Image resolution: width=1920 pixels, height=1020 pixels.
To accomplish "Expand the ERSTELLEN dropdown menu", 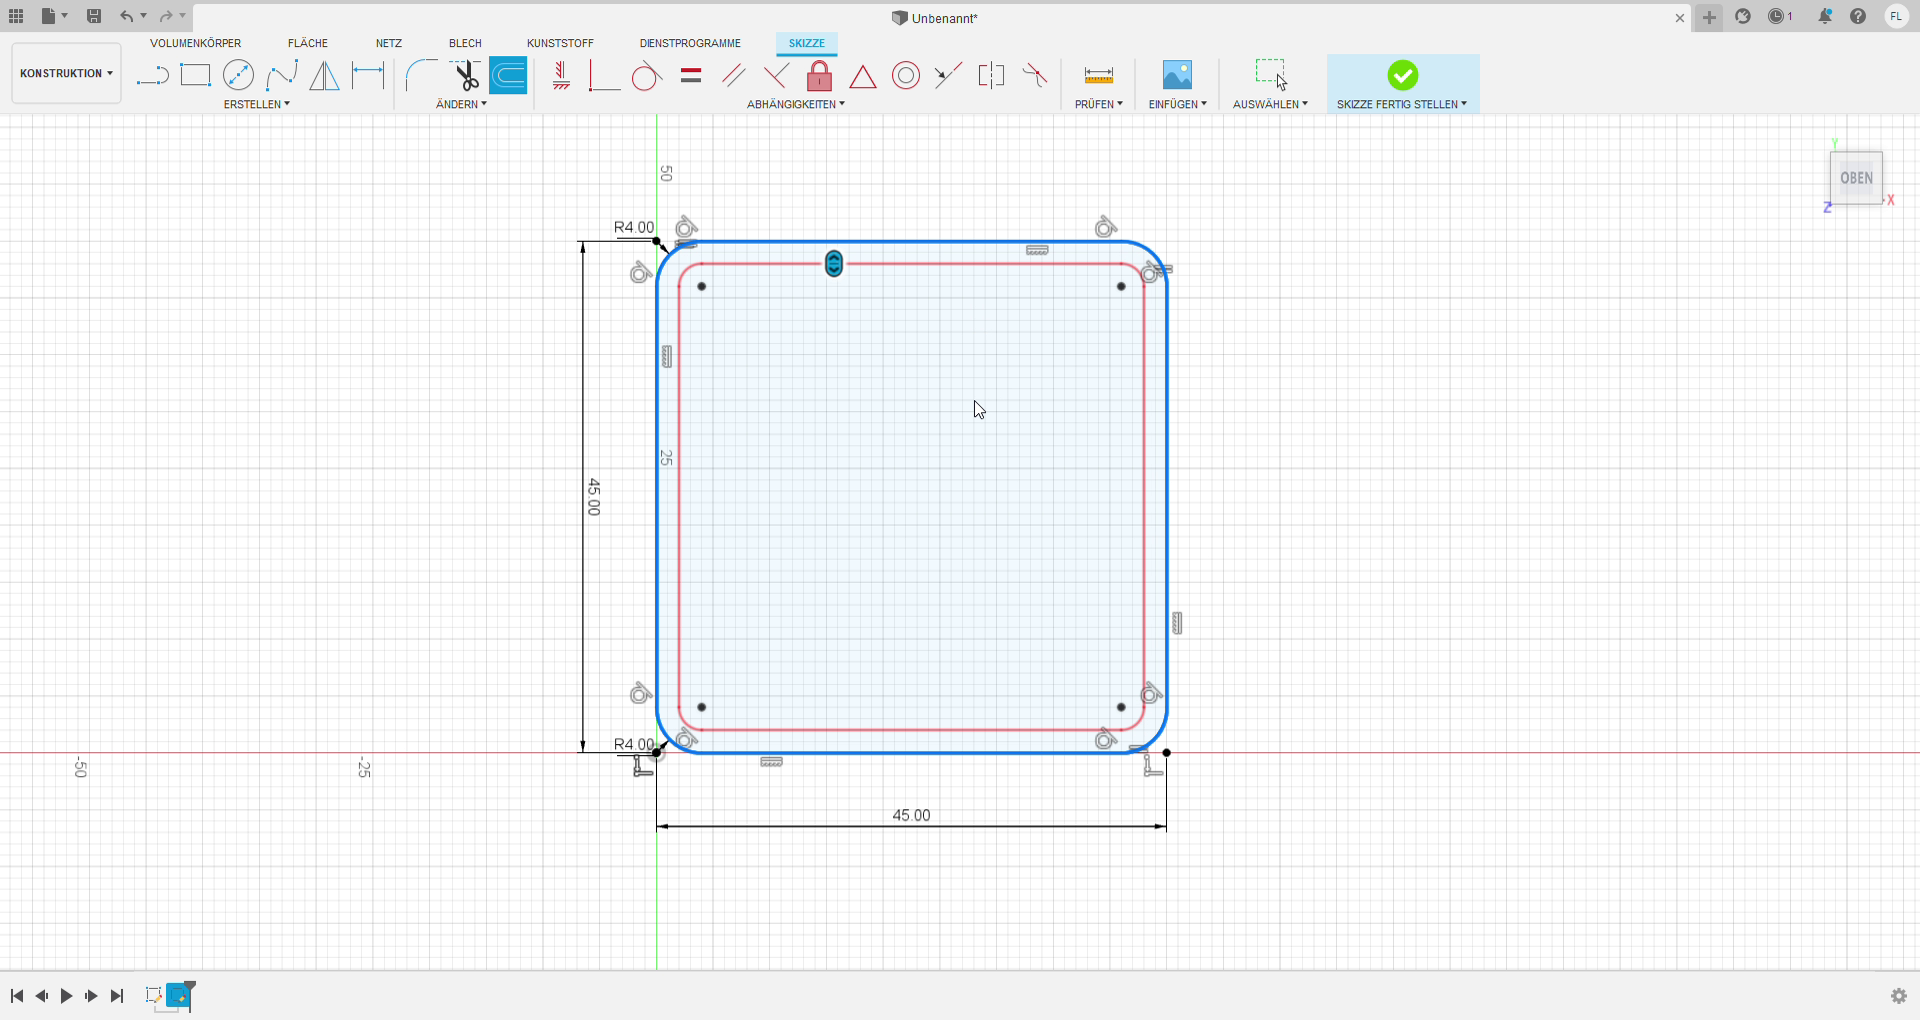I will pos(256,104).
